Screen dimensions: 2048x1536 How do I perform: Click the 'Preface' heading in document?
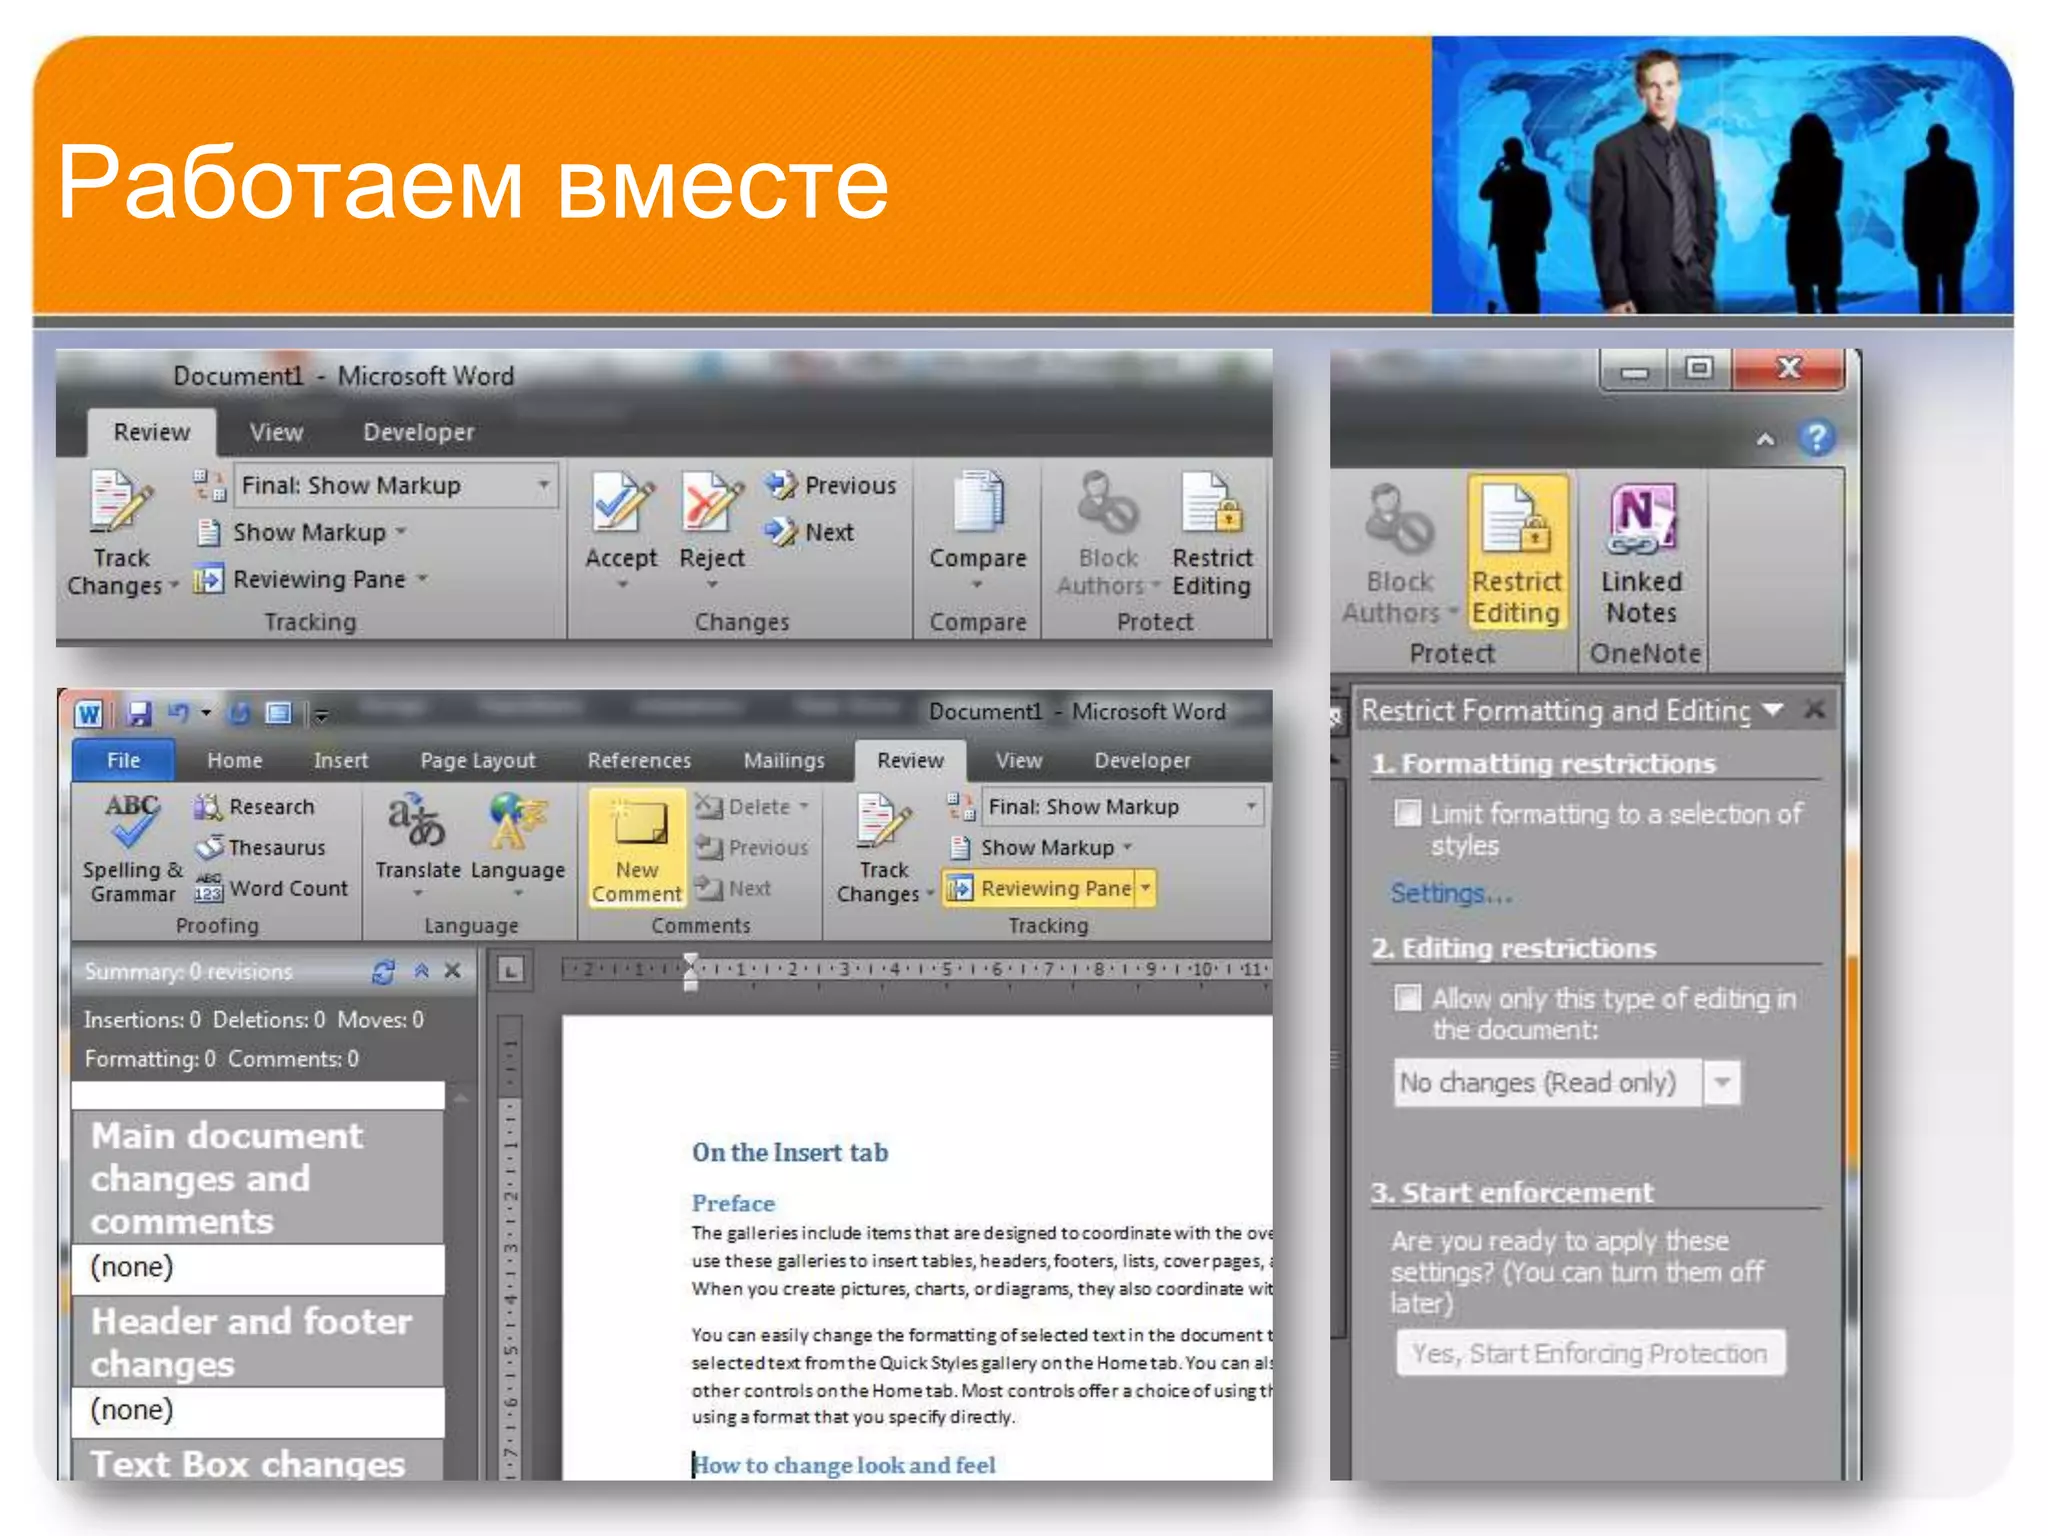click(x=733, y=1203)
